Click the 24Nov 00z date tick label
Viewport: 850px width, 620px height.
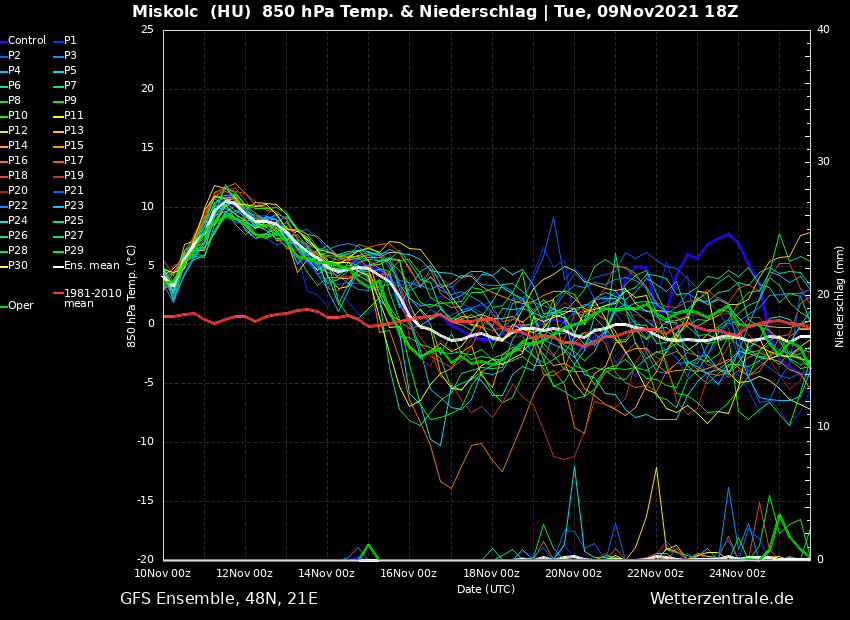click(737, 574)
